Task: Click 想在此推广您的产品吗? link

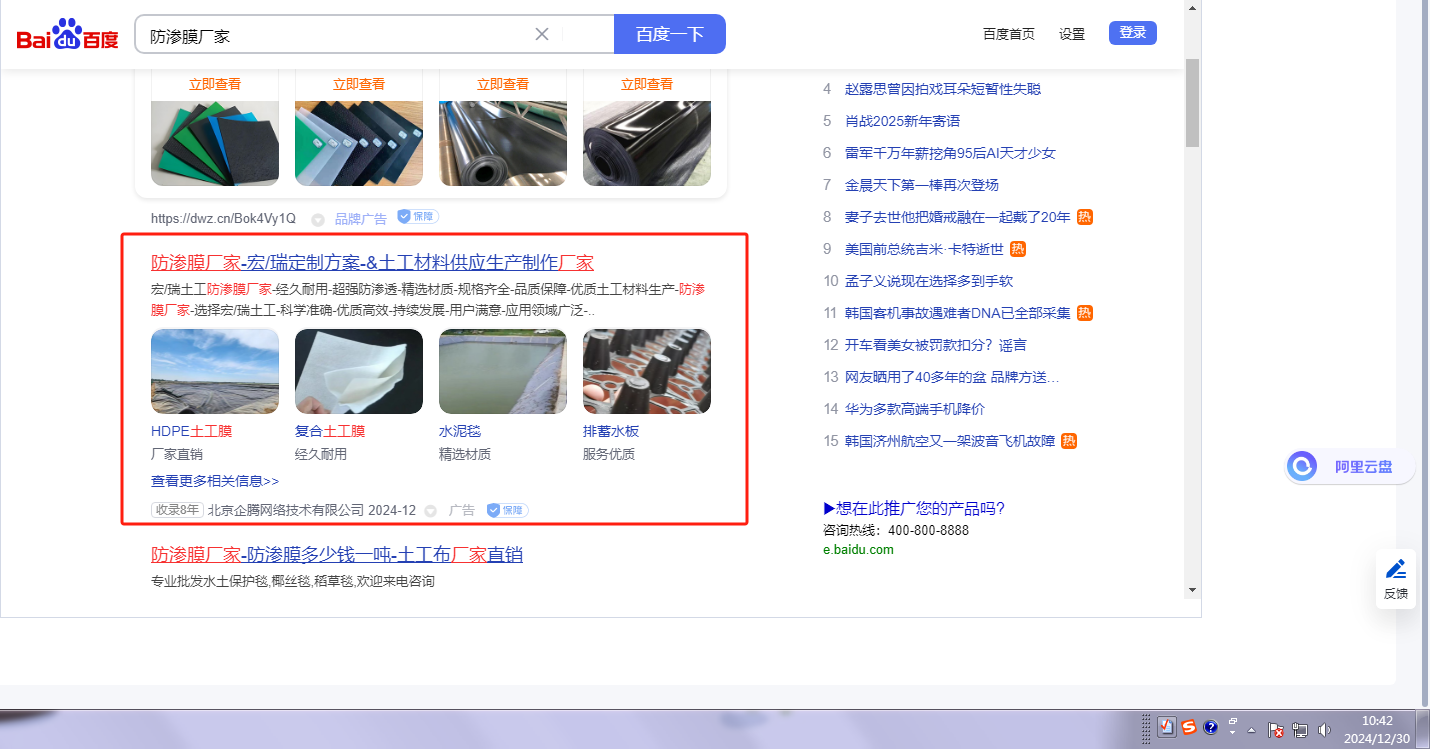Action: pos(914,508)
